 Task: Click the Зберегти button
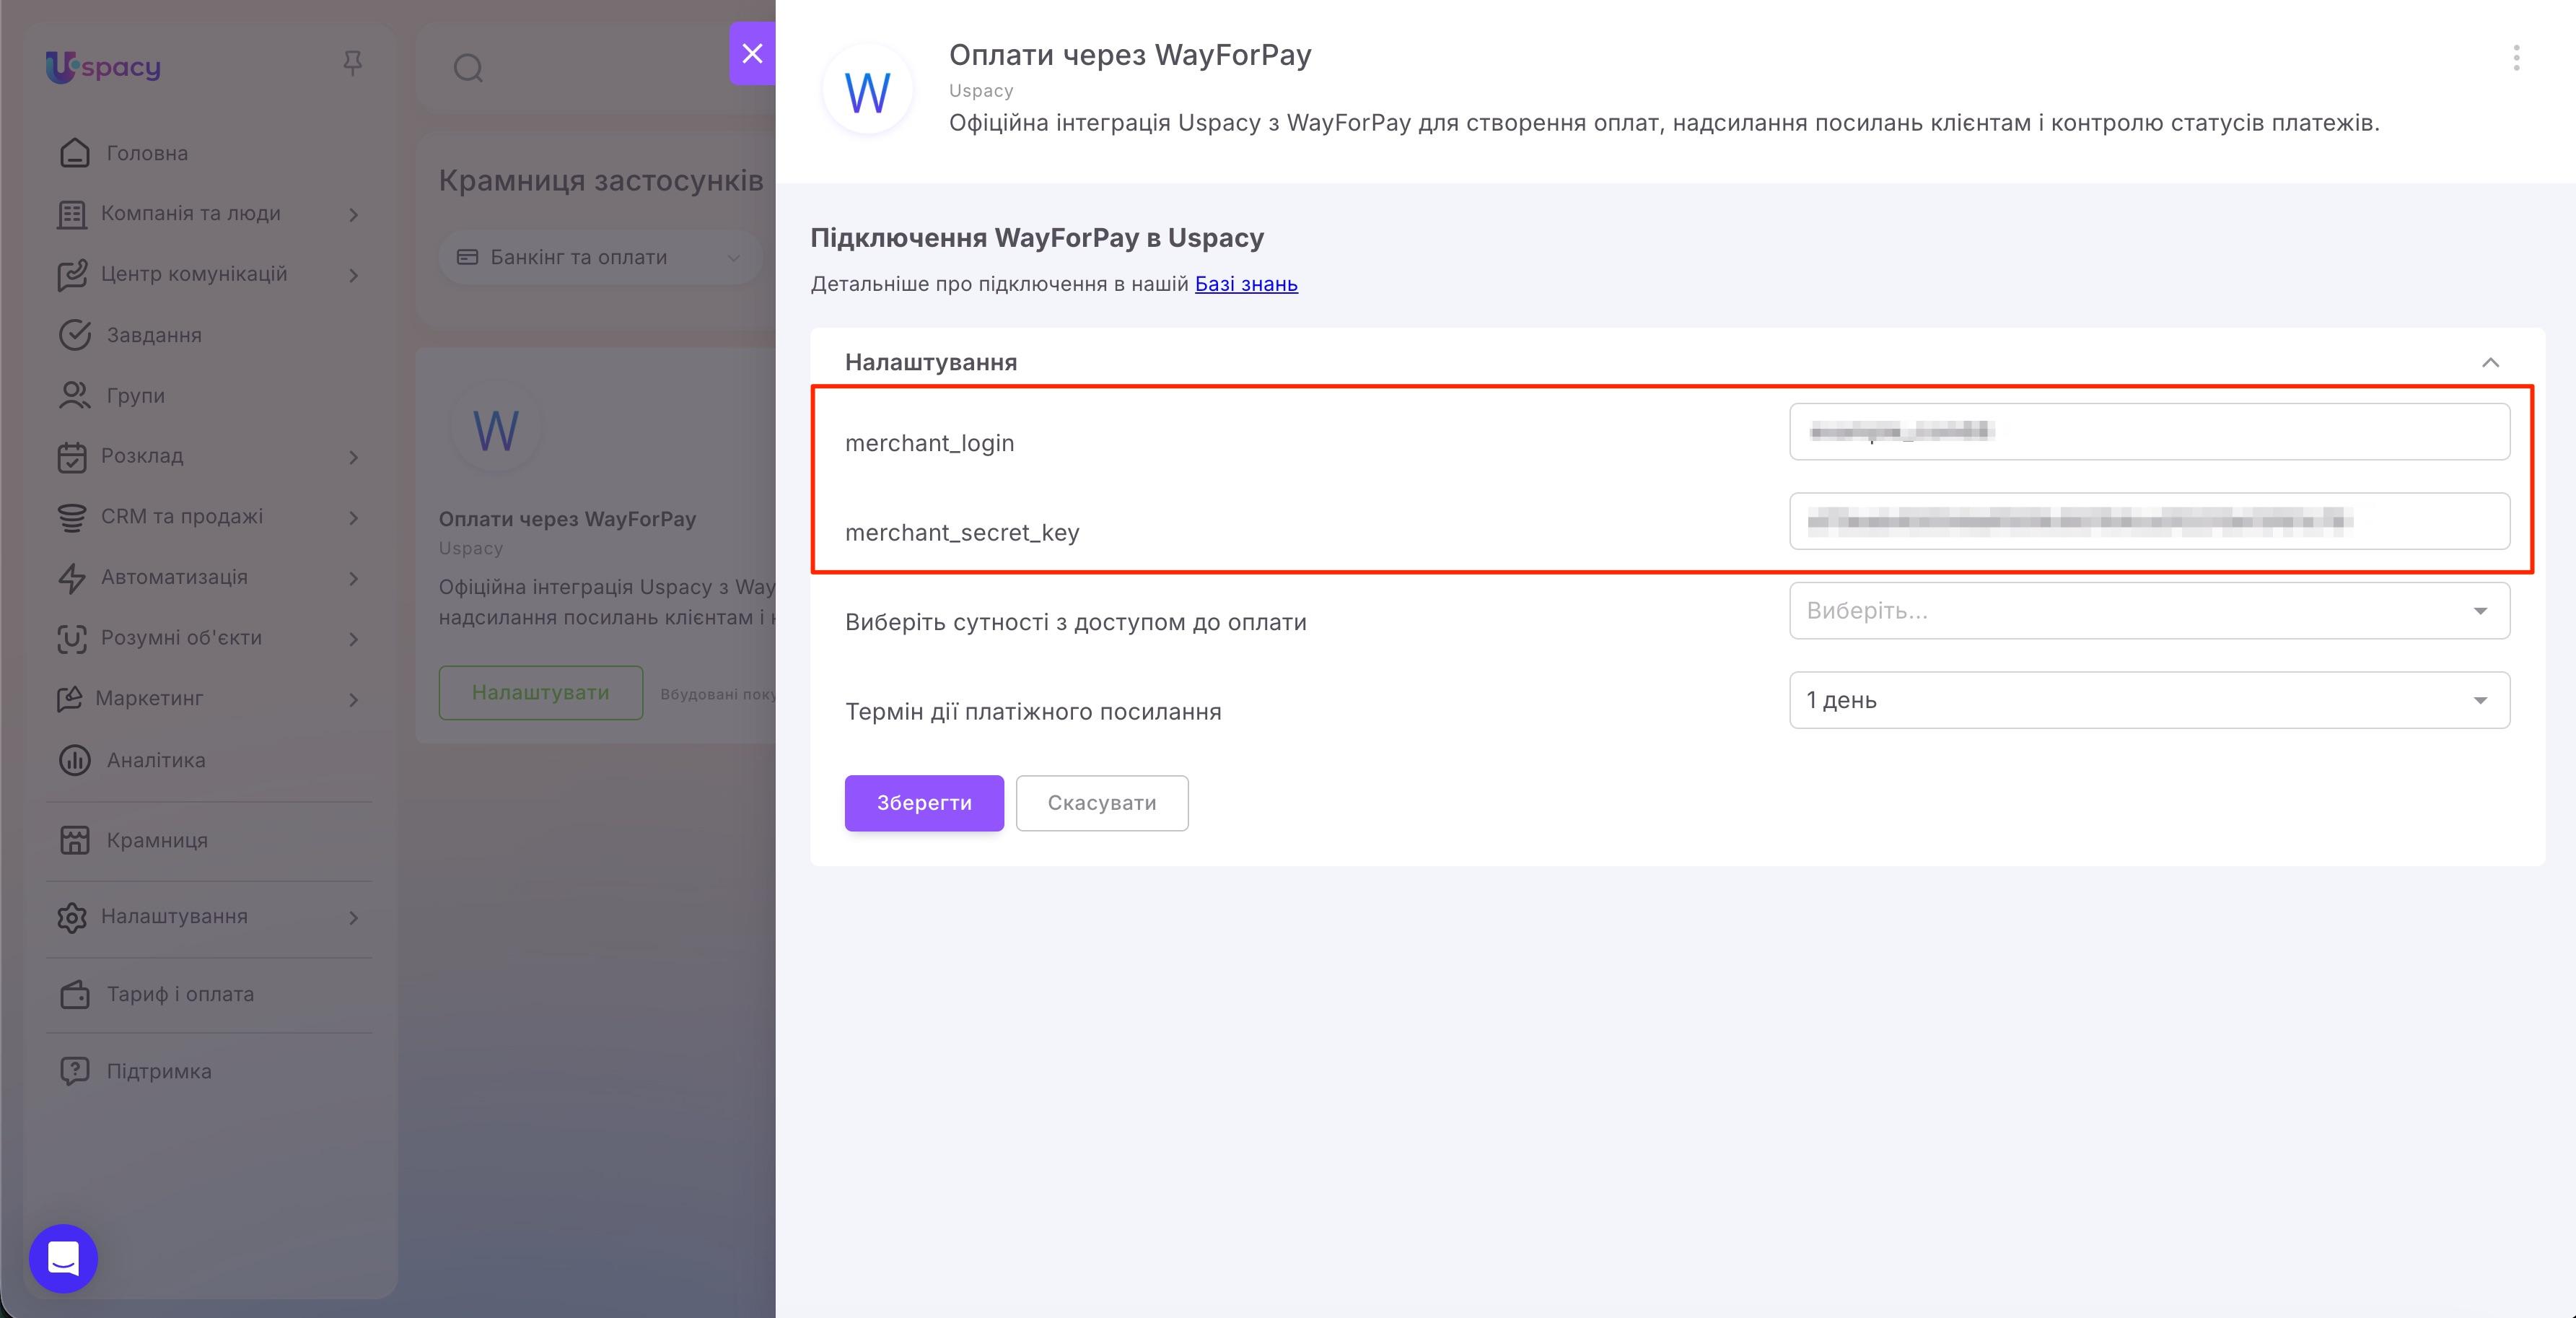click(924, 803)
